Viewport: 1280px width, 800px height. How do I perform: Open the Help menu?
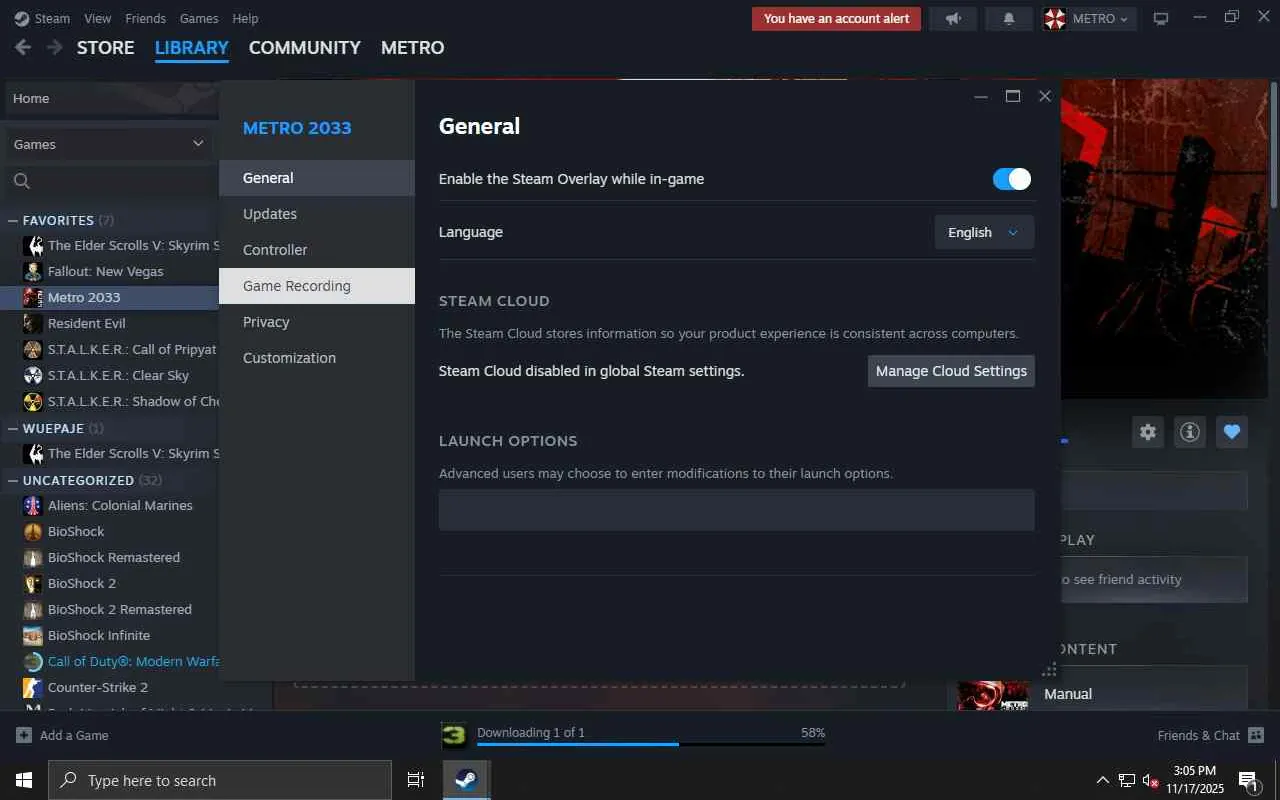click(x=245, y=18)
